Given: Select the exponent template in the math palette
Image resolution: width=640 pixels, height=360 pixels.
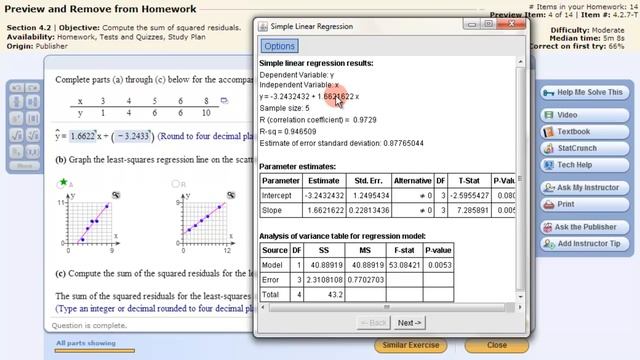Looking at the screenshot, I should [16, 118].
